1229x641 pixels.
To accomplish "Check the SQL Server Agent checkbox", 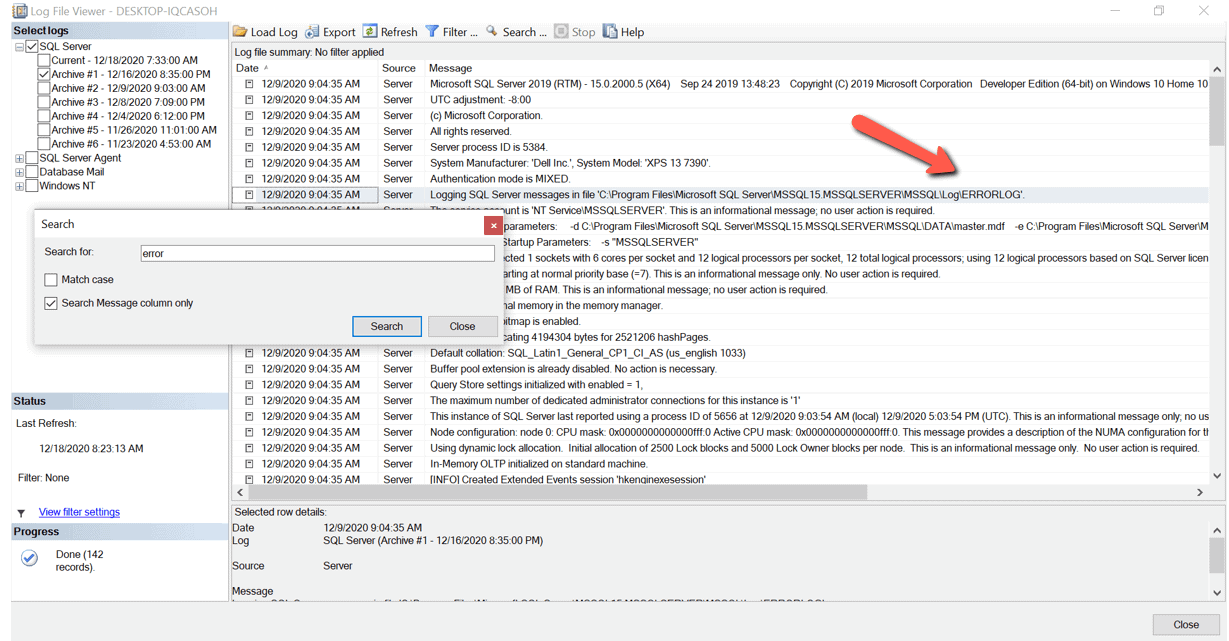I will tap(32, 158).
